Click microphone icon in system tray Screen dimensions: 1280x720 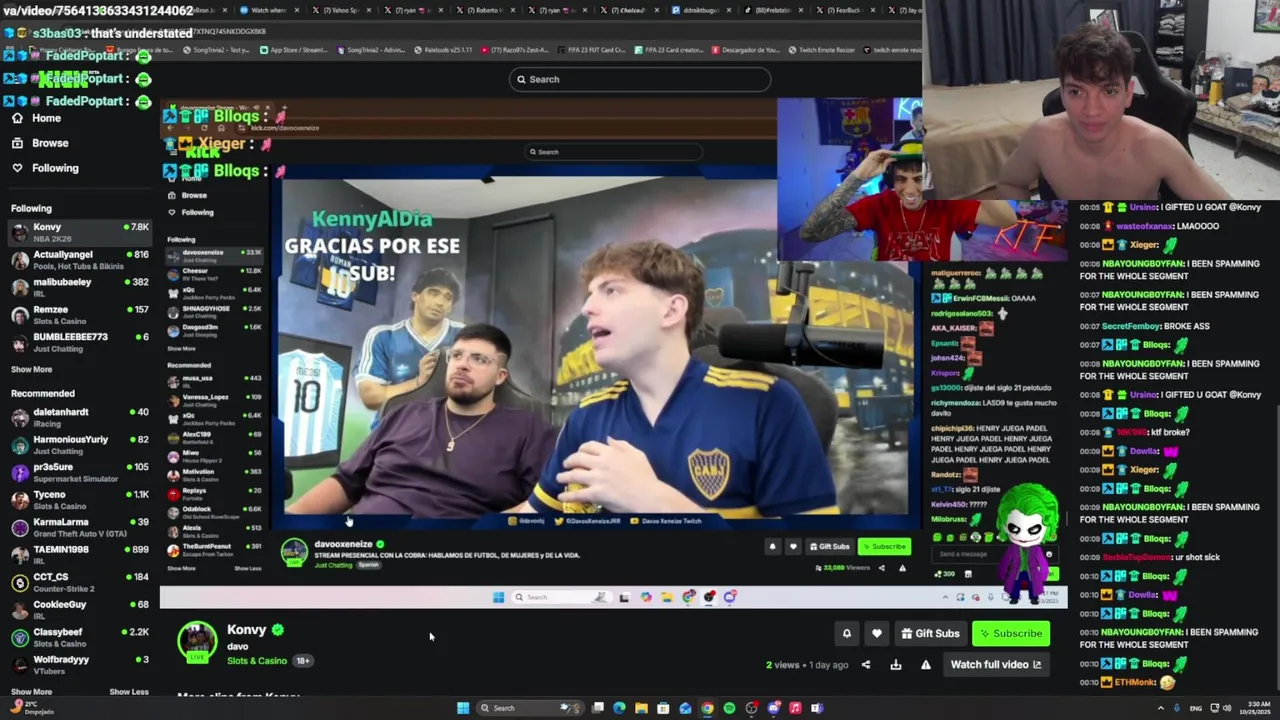pos(1177,708)
